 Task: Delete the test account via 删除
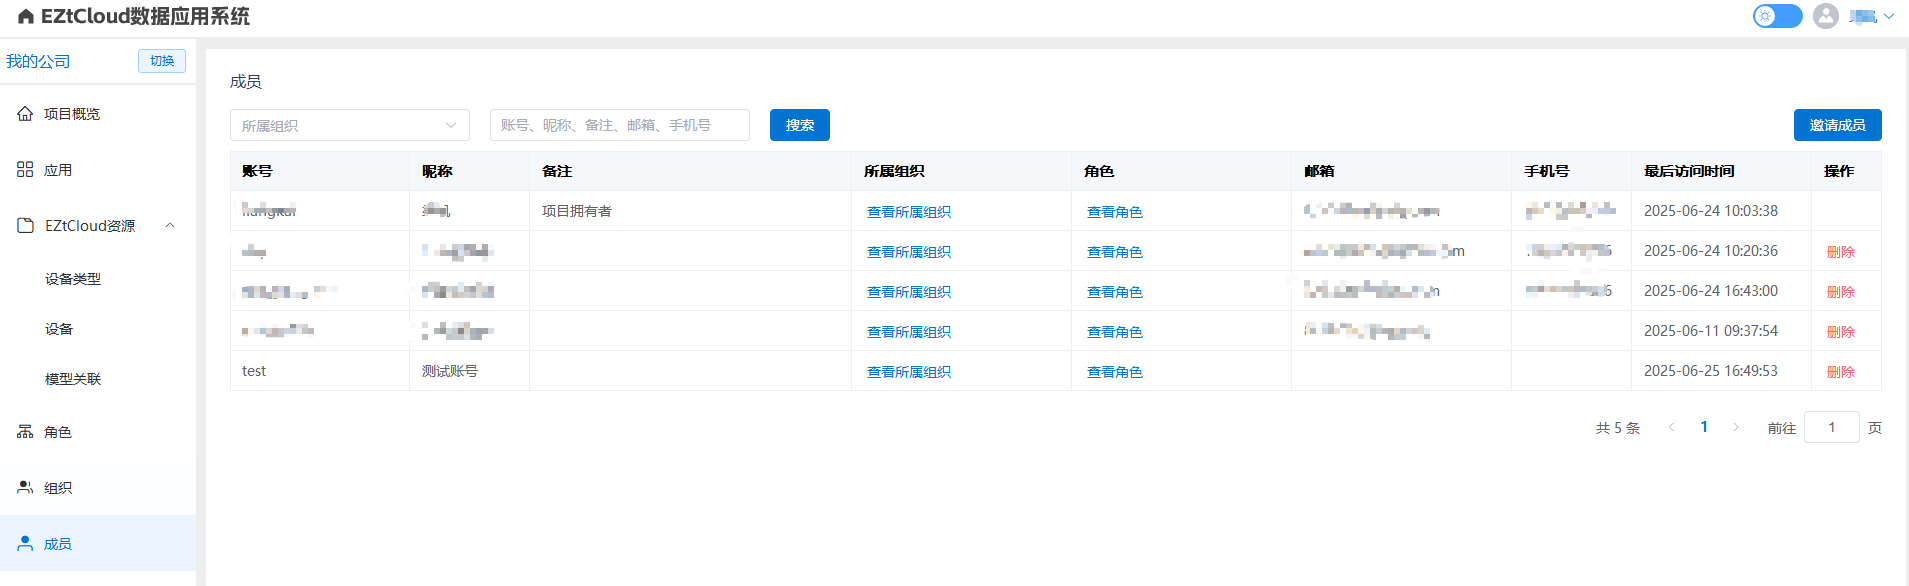pos(1840,372)
